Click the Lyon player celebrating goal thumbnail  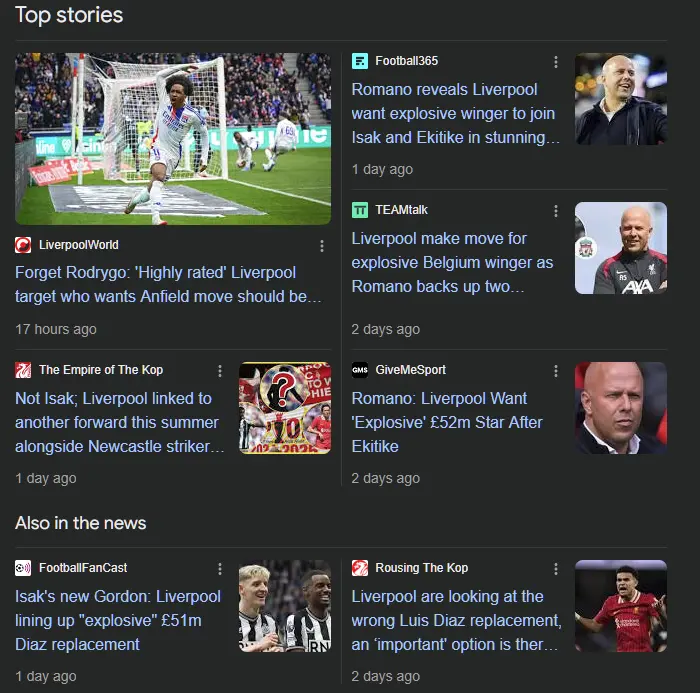(173, 138)
